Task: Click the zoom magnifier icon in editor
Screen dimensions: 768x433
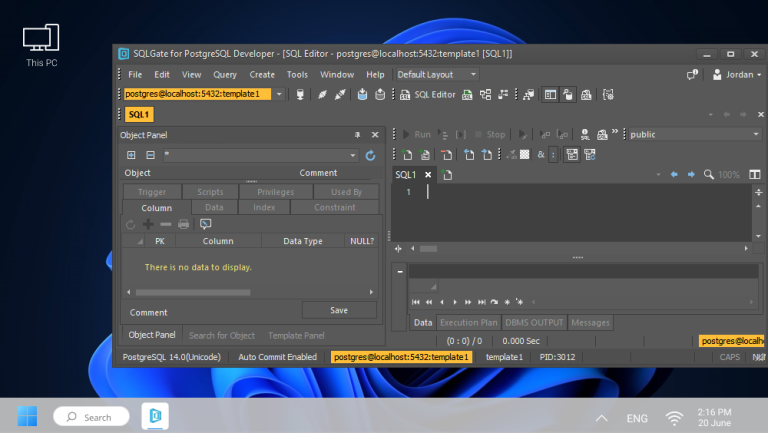Action: pos(709,174)
